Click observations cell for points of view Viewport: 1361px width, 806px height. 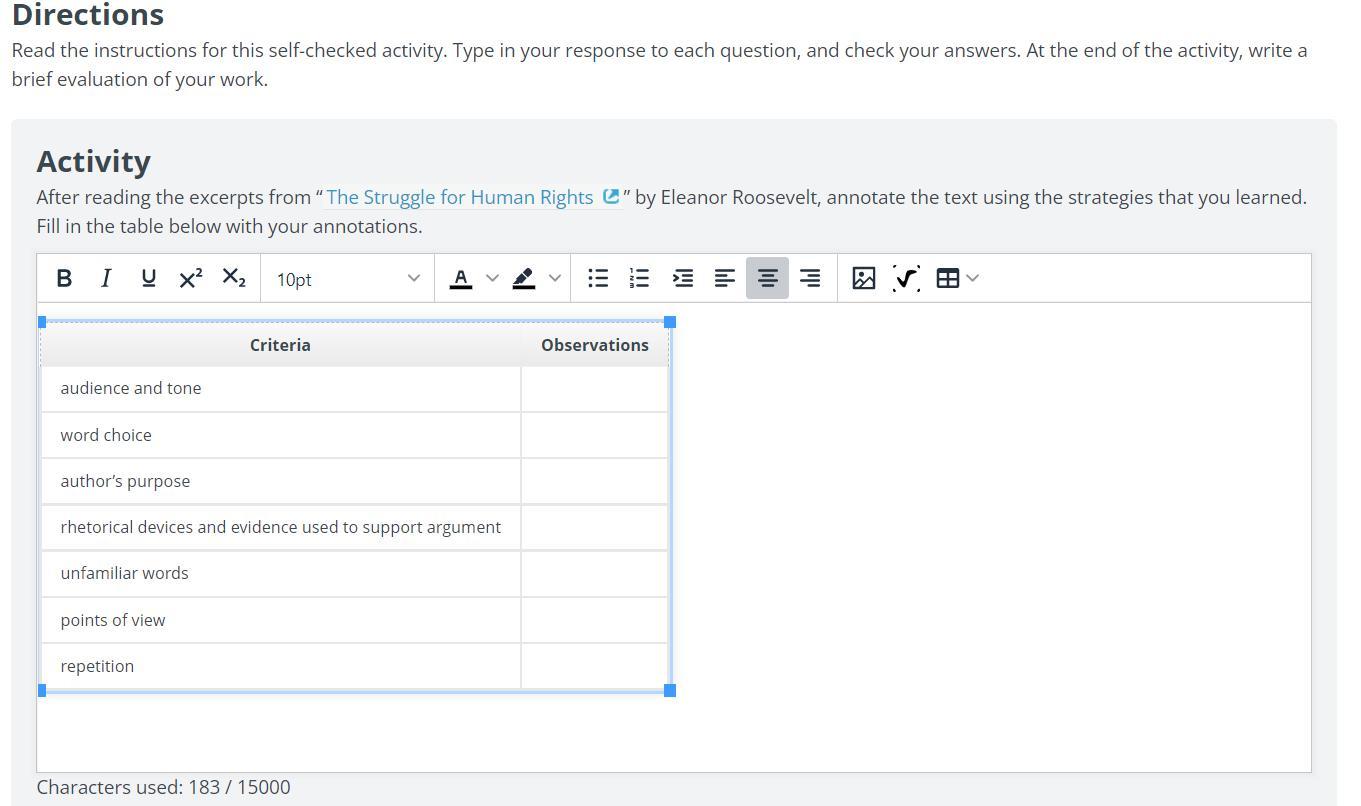[x=595, y=620]
